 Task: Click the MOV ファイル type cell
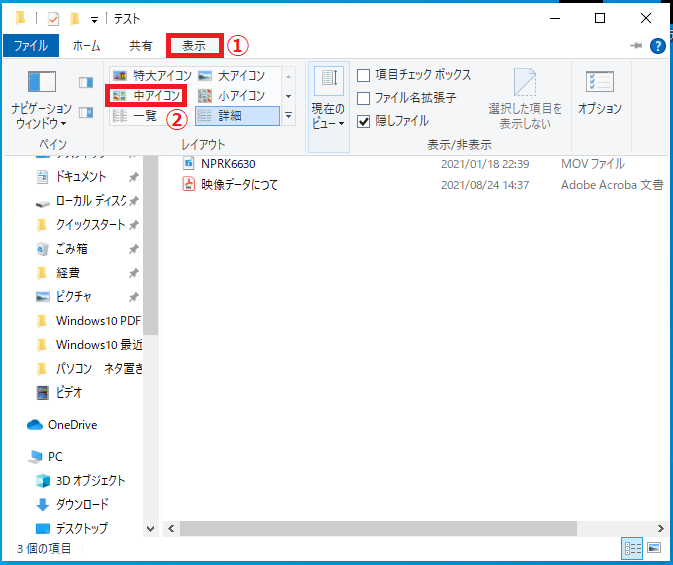click(x=593, y=164)
